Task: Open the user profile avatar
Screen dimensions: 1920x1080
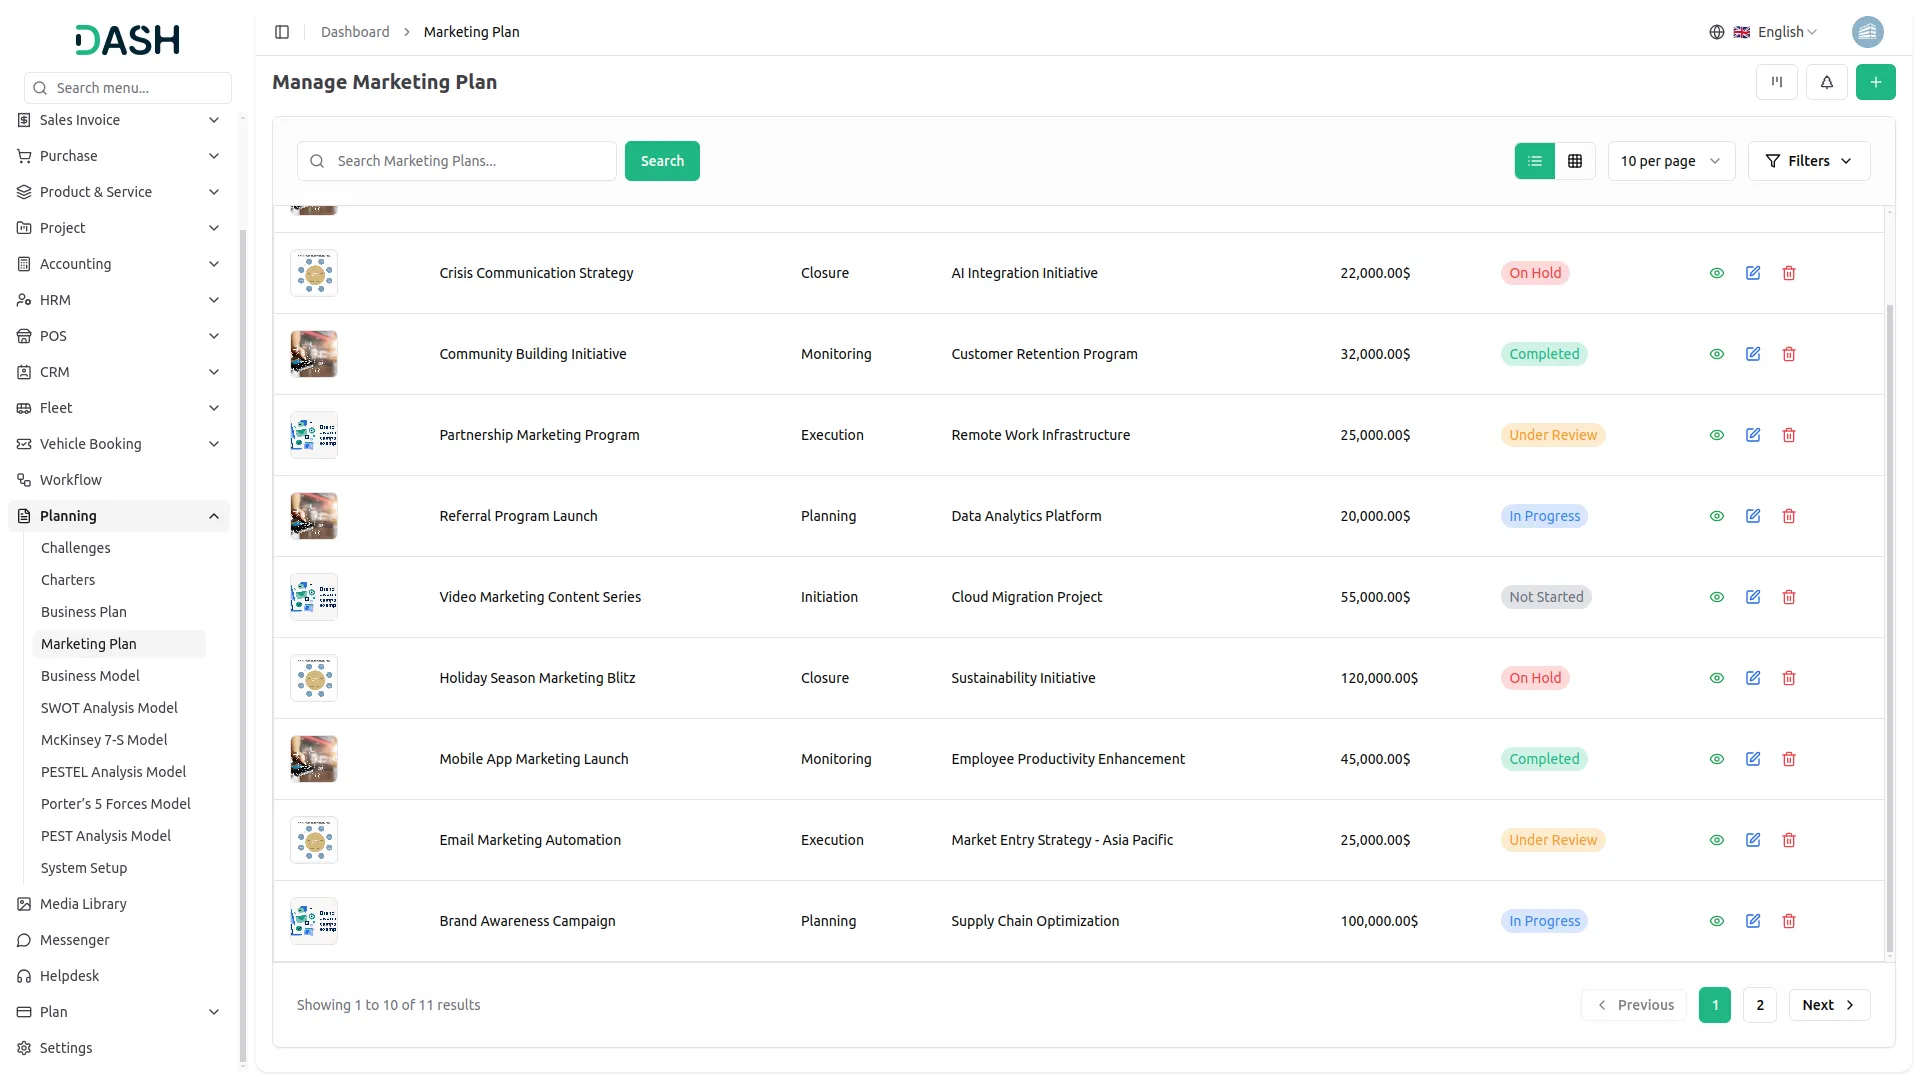Action: click(1866, 32)
